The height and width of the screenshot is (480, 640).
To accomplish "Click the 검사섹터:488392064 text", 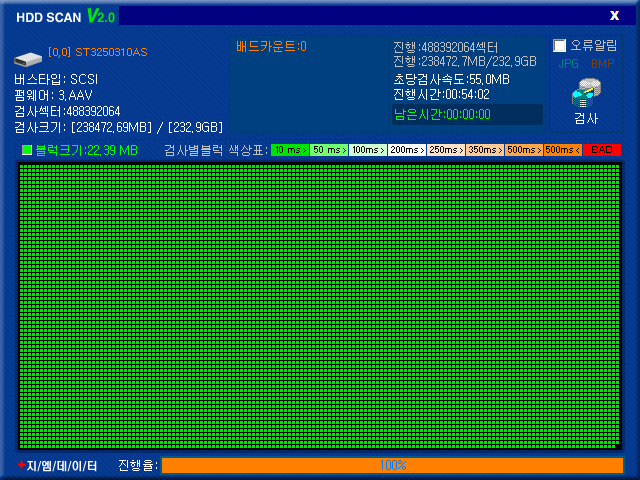I will 67,111.
